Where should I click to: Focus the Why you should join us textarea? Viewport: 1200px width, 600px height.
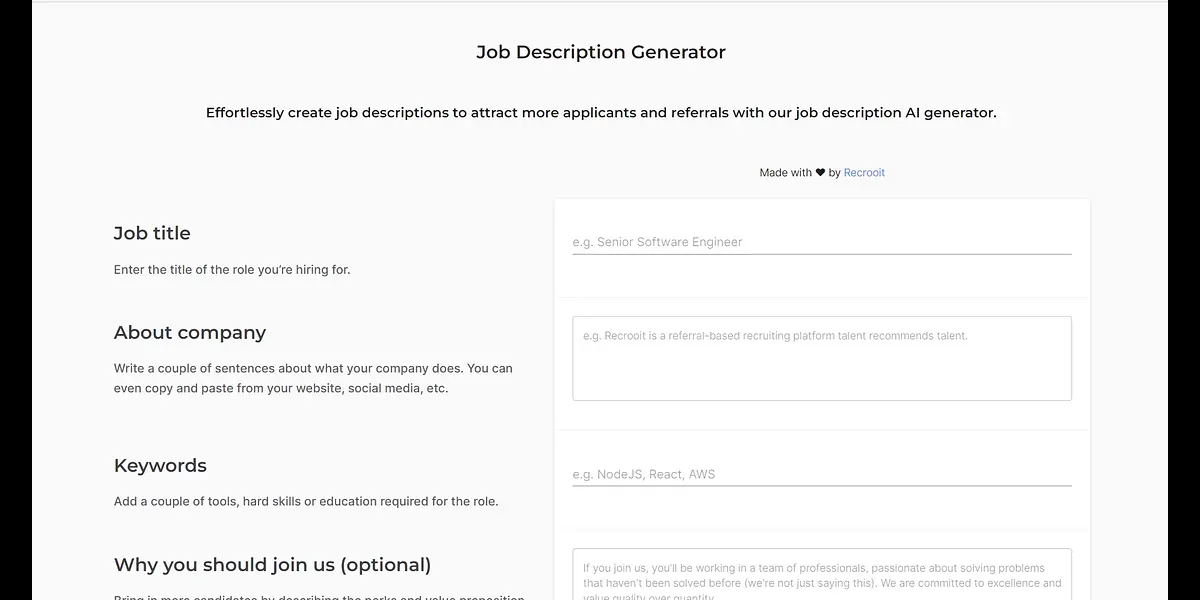821,575
